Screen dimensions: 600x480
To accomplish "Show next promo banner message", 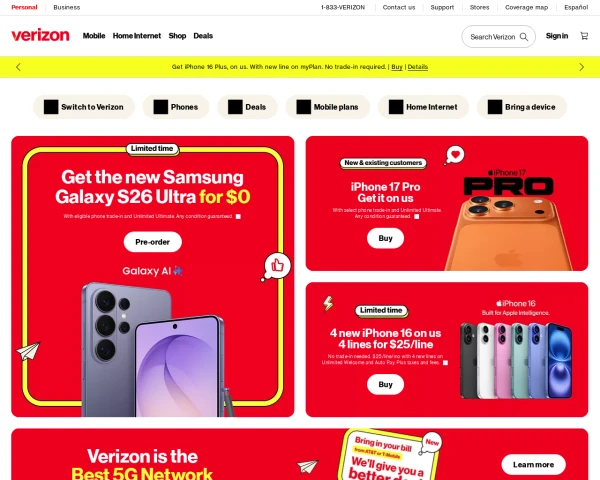I will pos(582,67).
